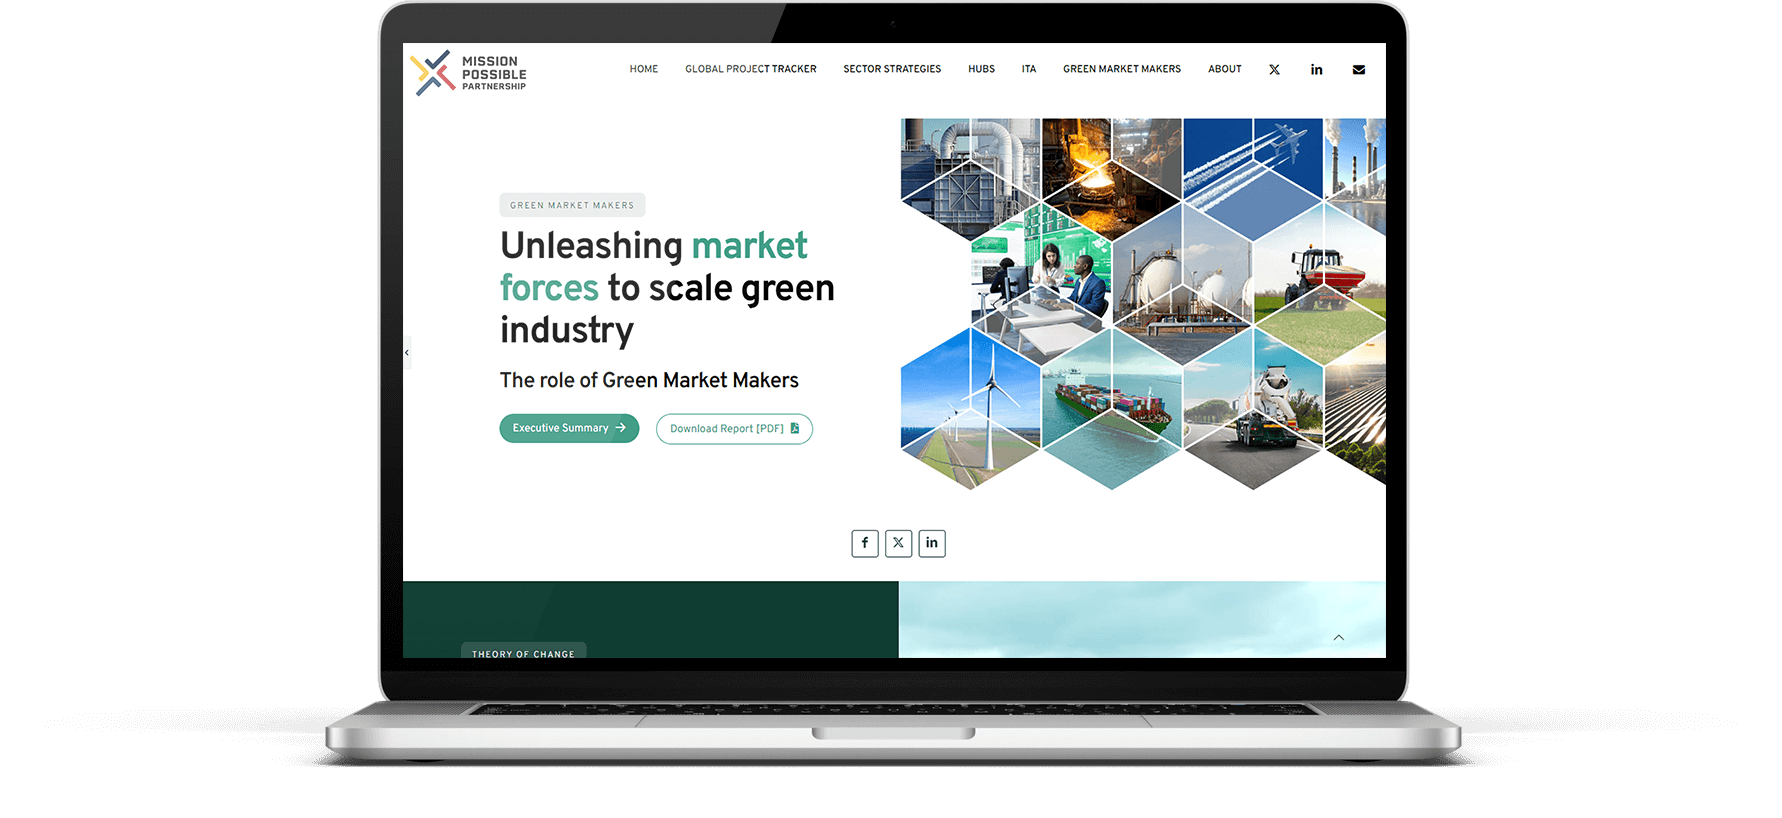Click the envelope email icon in header
This screenshot has height=818, width=1782.
[x=1358, y=70]
